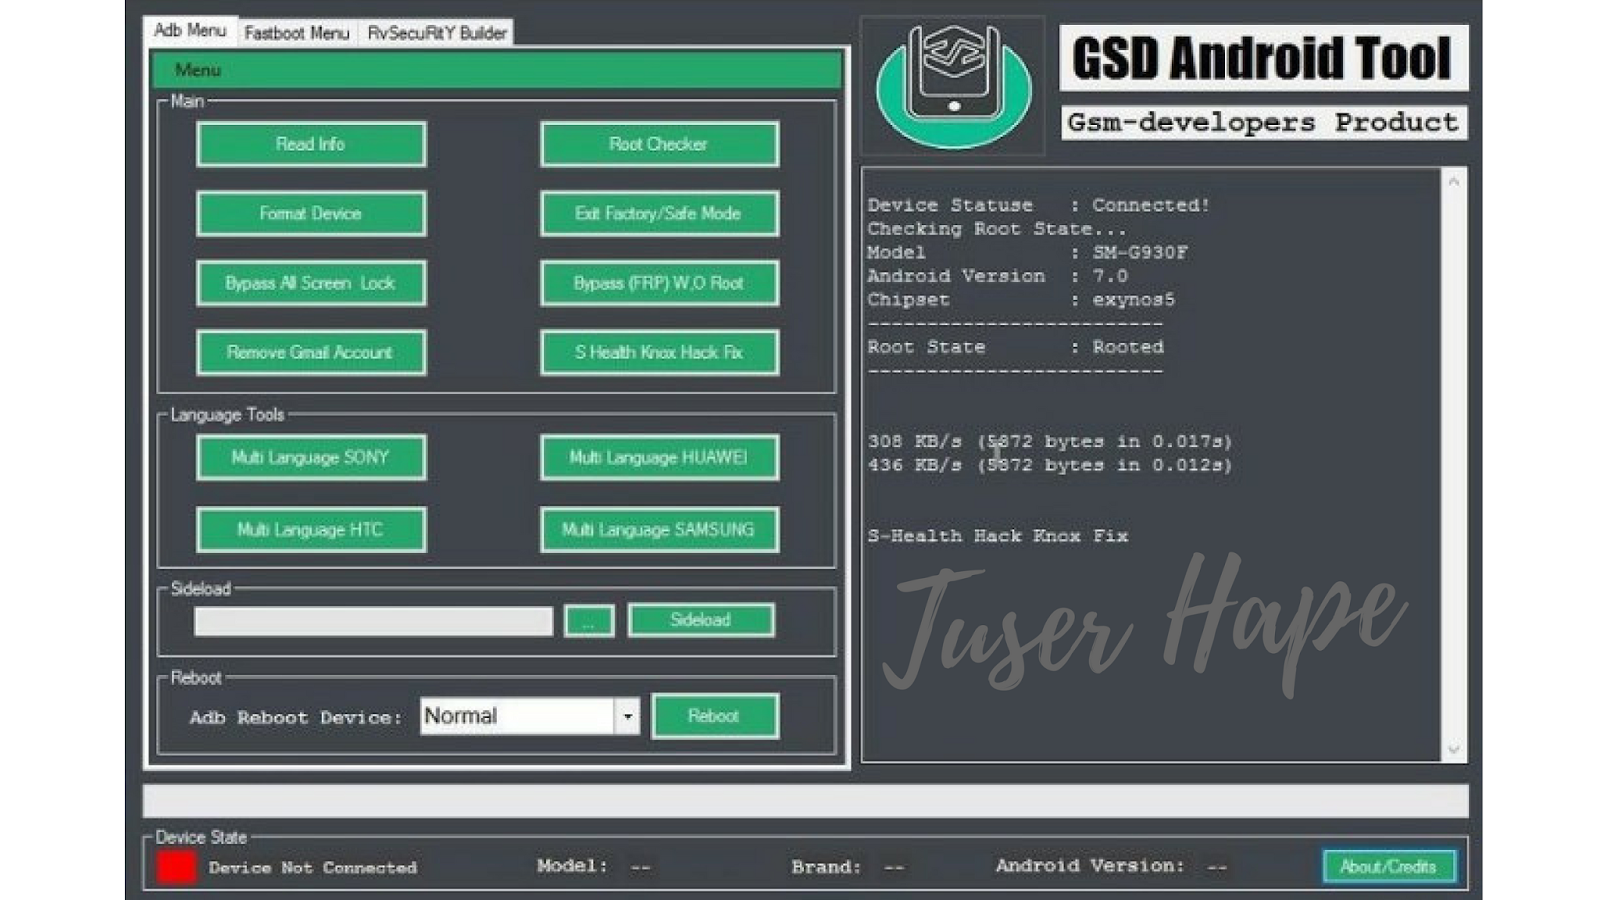Run Root Checker
Image resolution: width=1600 pixels, height=900 pixels.
658,143
